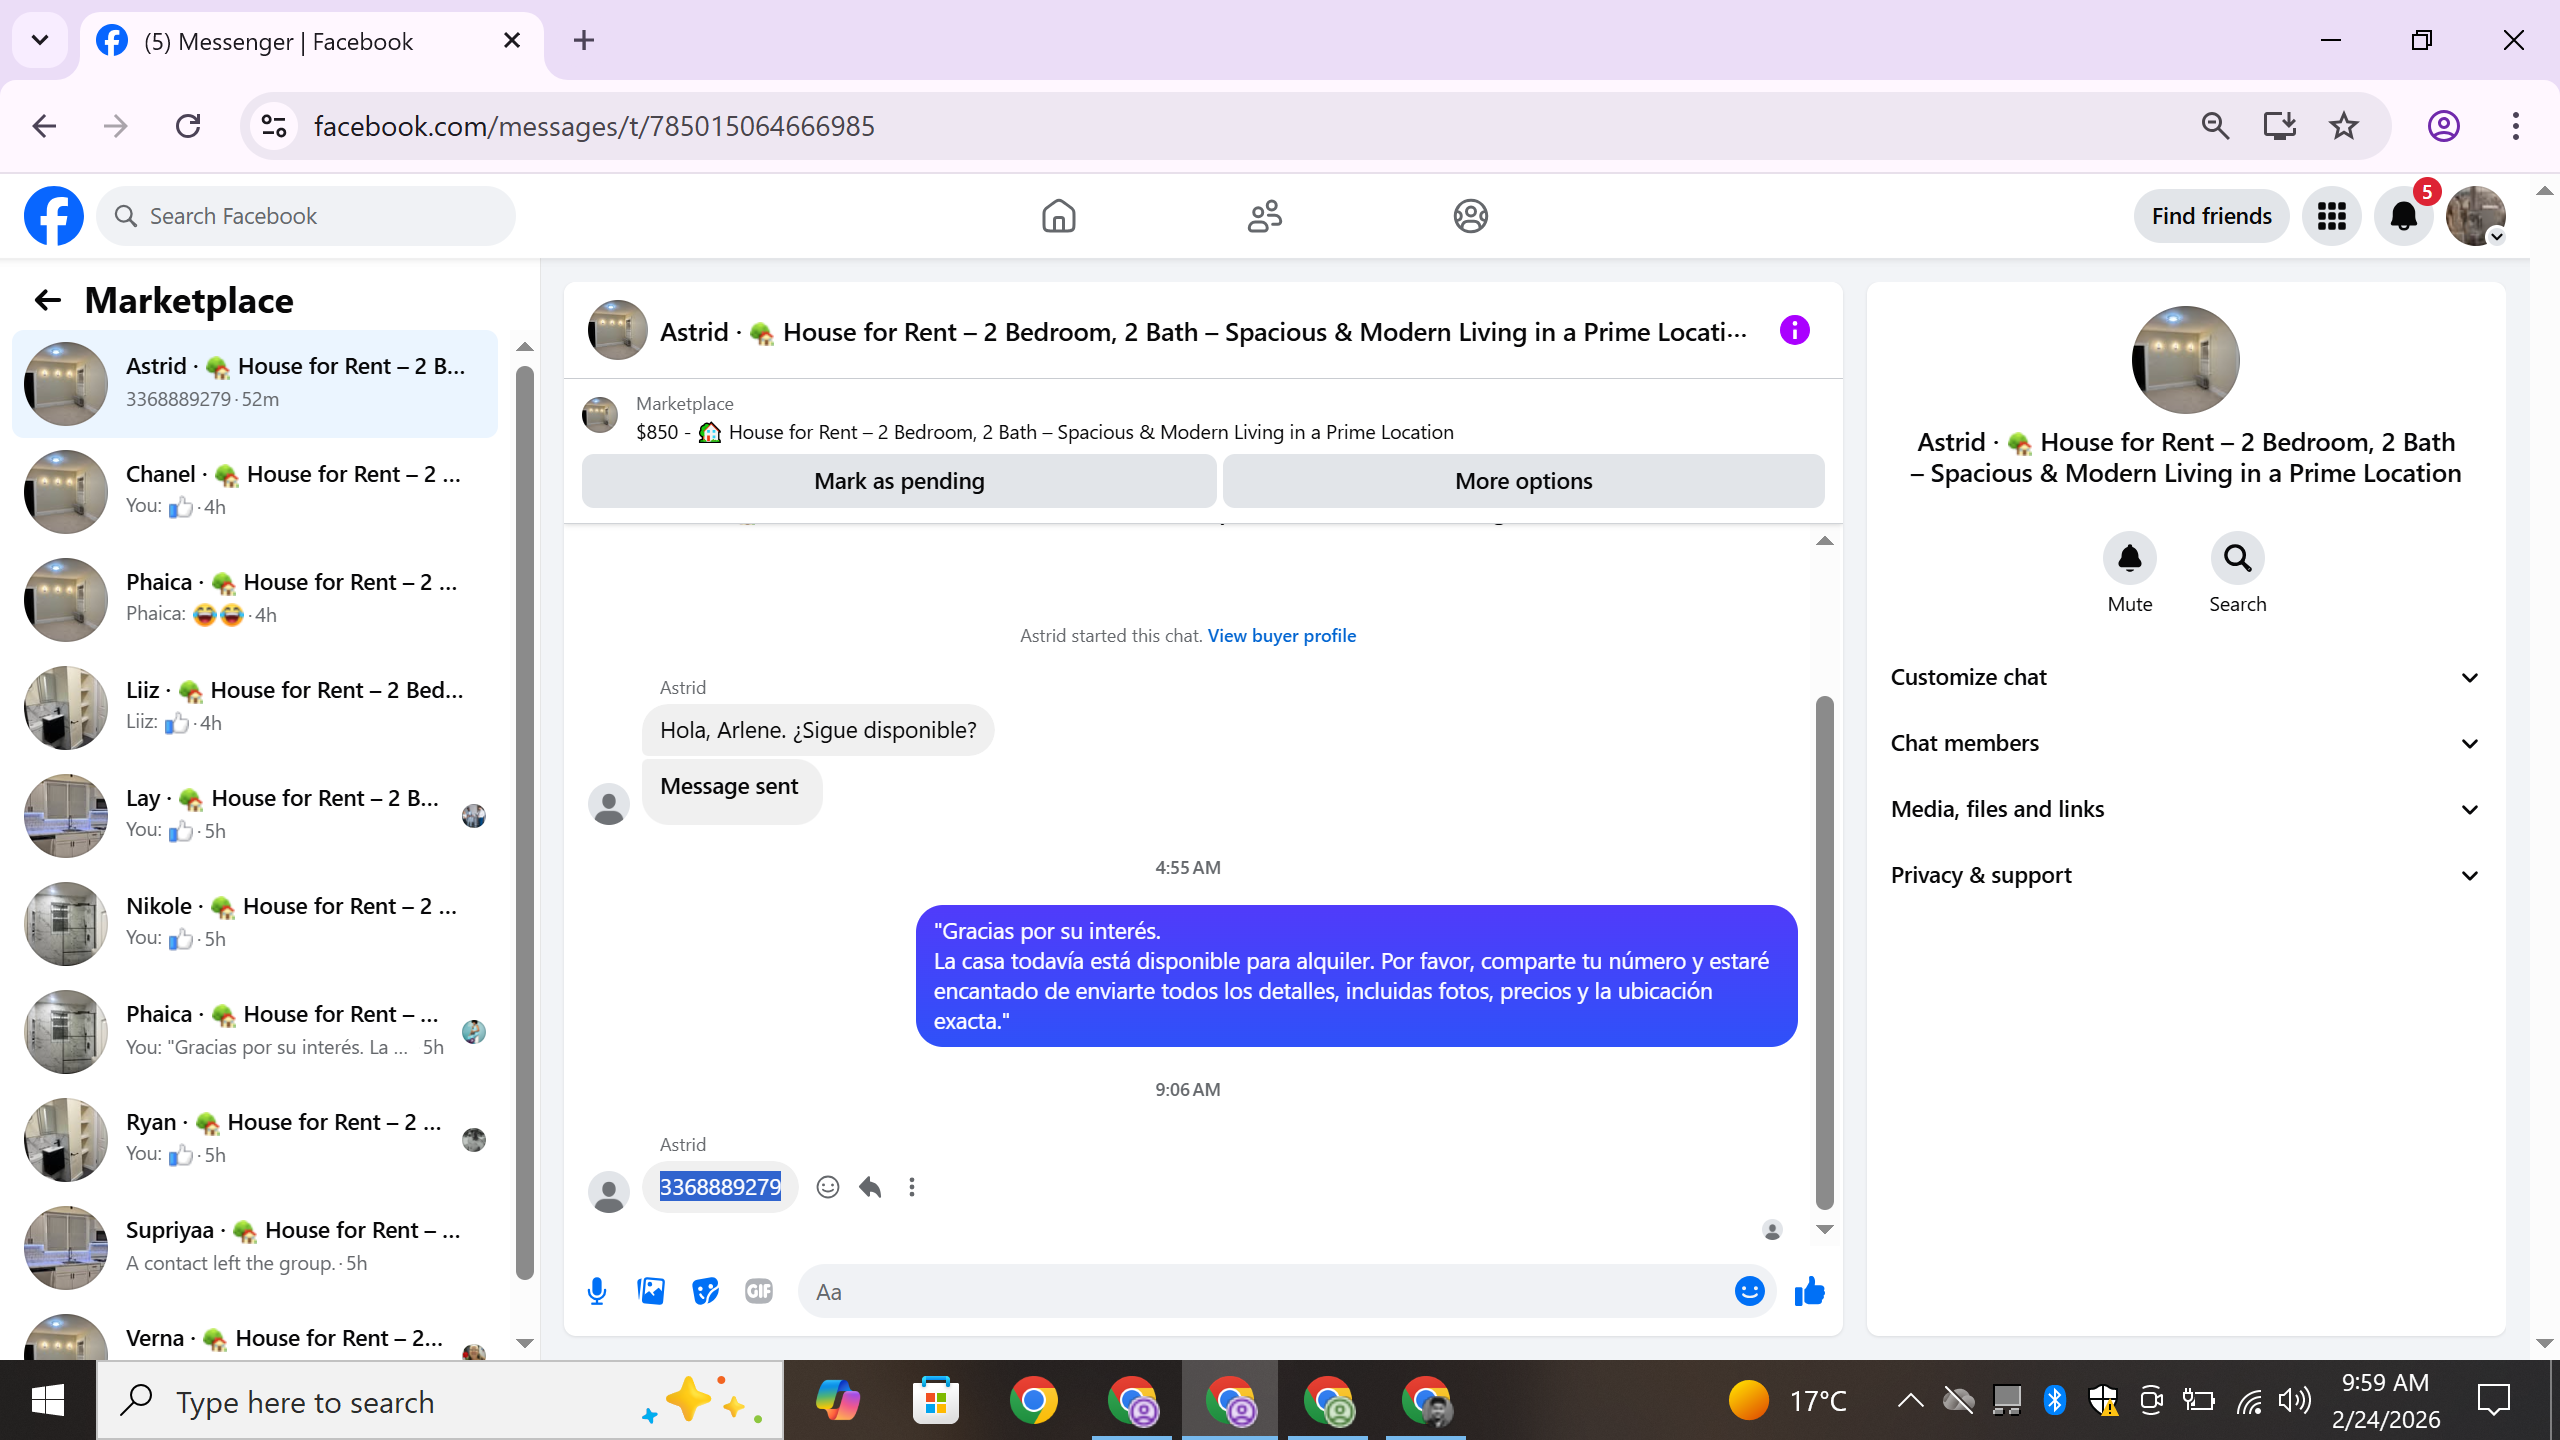Image resolution: width=2560 pixels, height=1440 pixels.
Task: Go to Facebook Home tab
Action: [x=1058, y=216]
